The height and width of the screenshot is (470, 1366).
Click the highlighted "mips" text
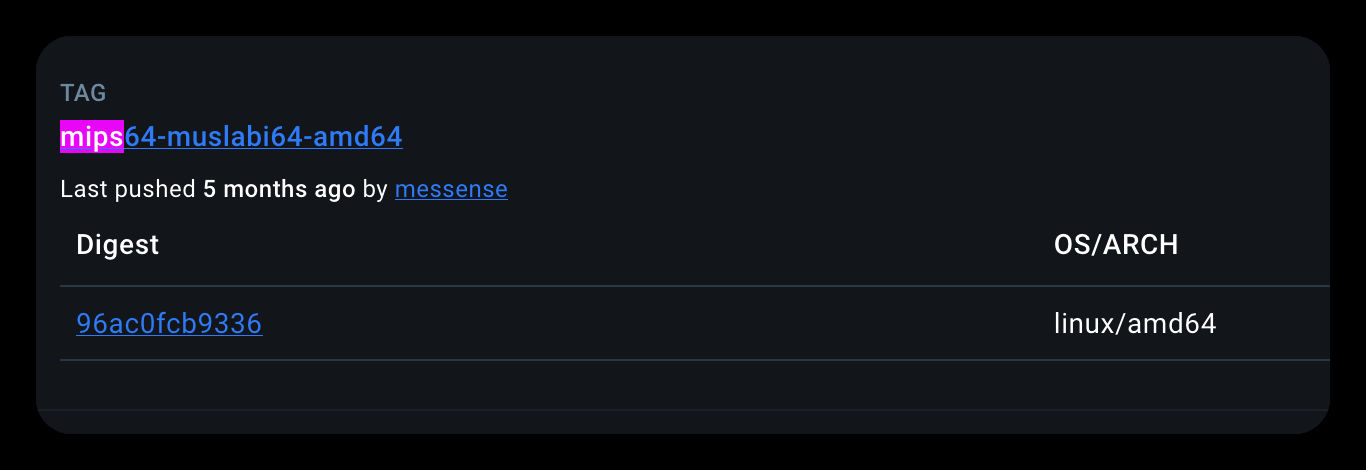coord(92,137)
